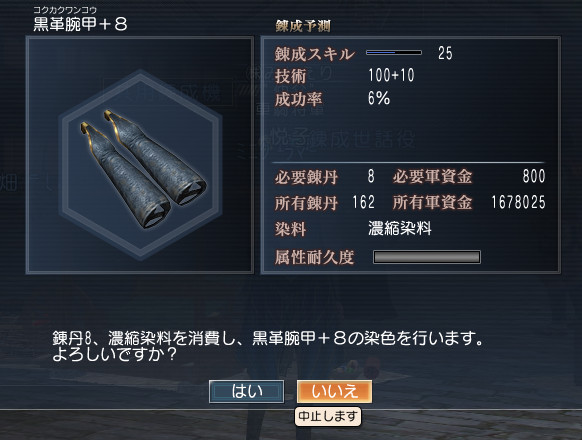Click the 技術 100+10 value

[x=391, y=75]
